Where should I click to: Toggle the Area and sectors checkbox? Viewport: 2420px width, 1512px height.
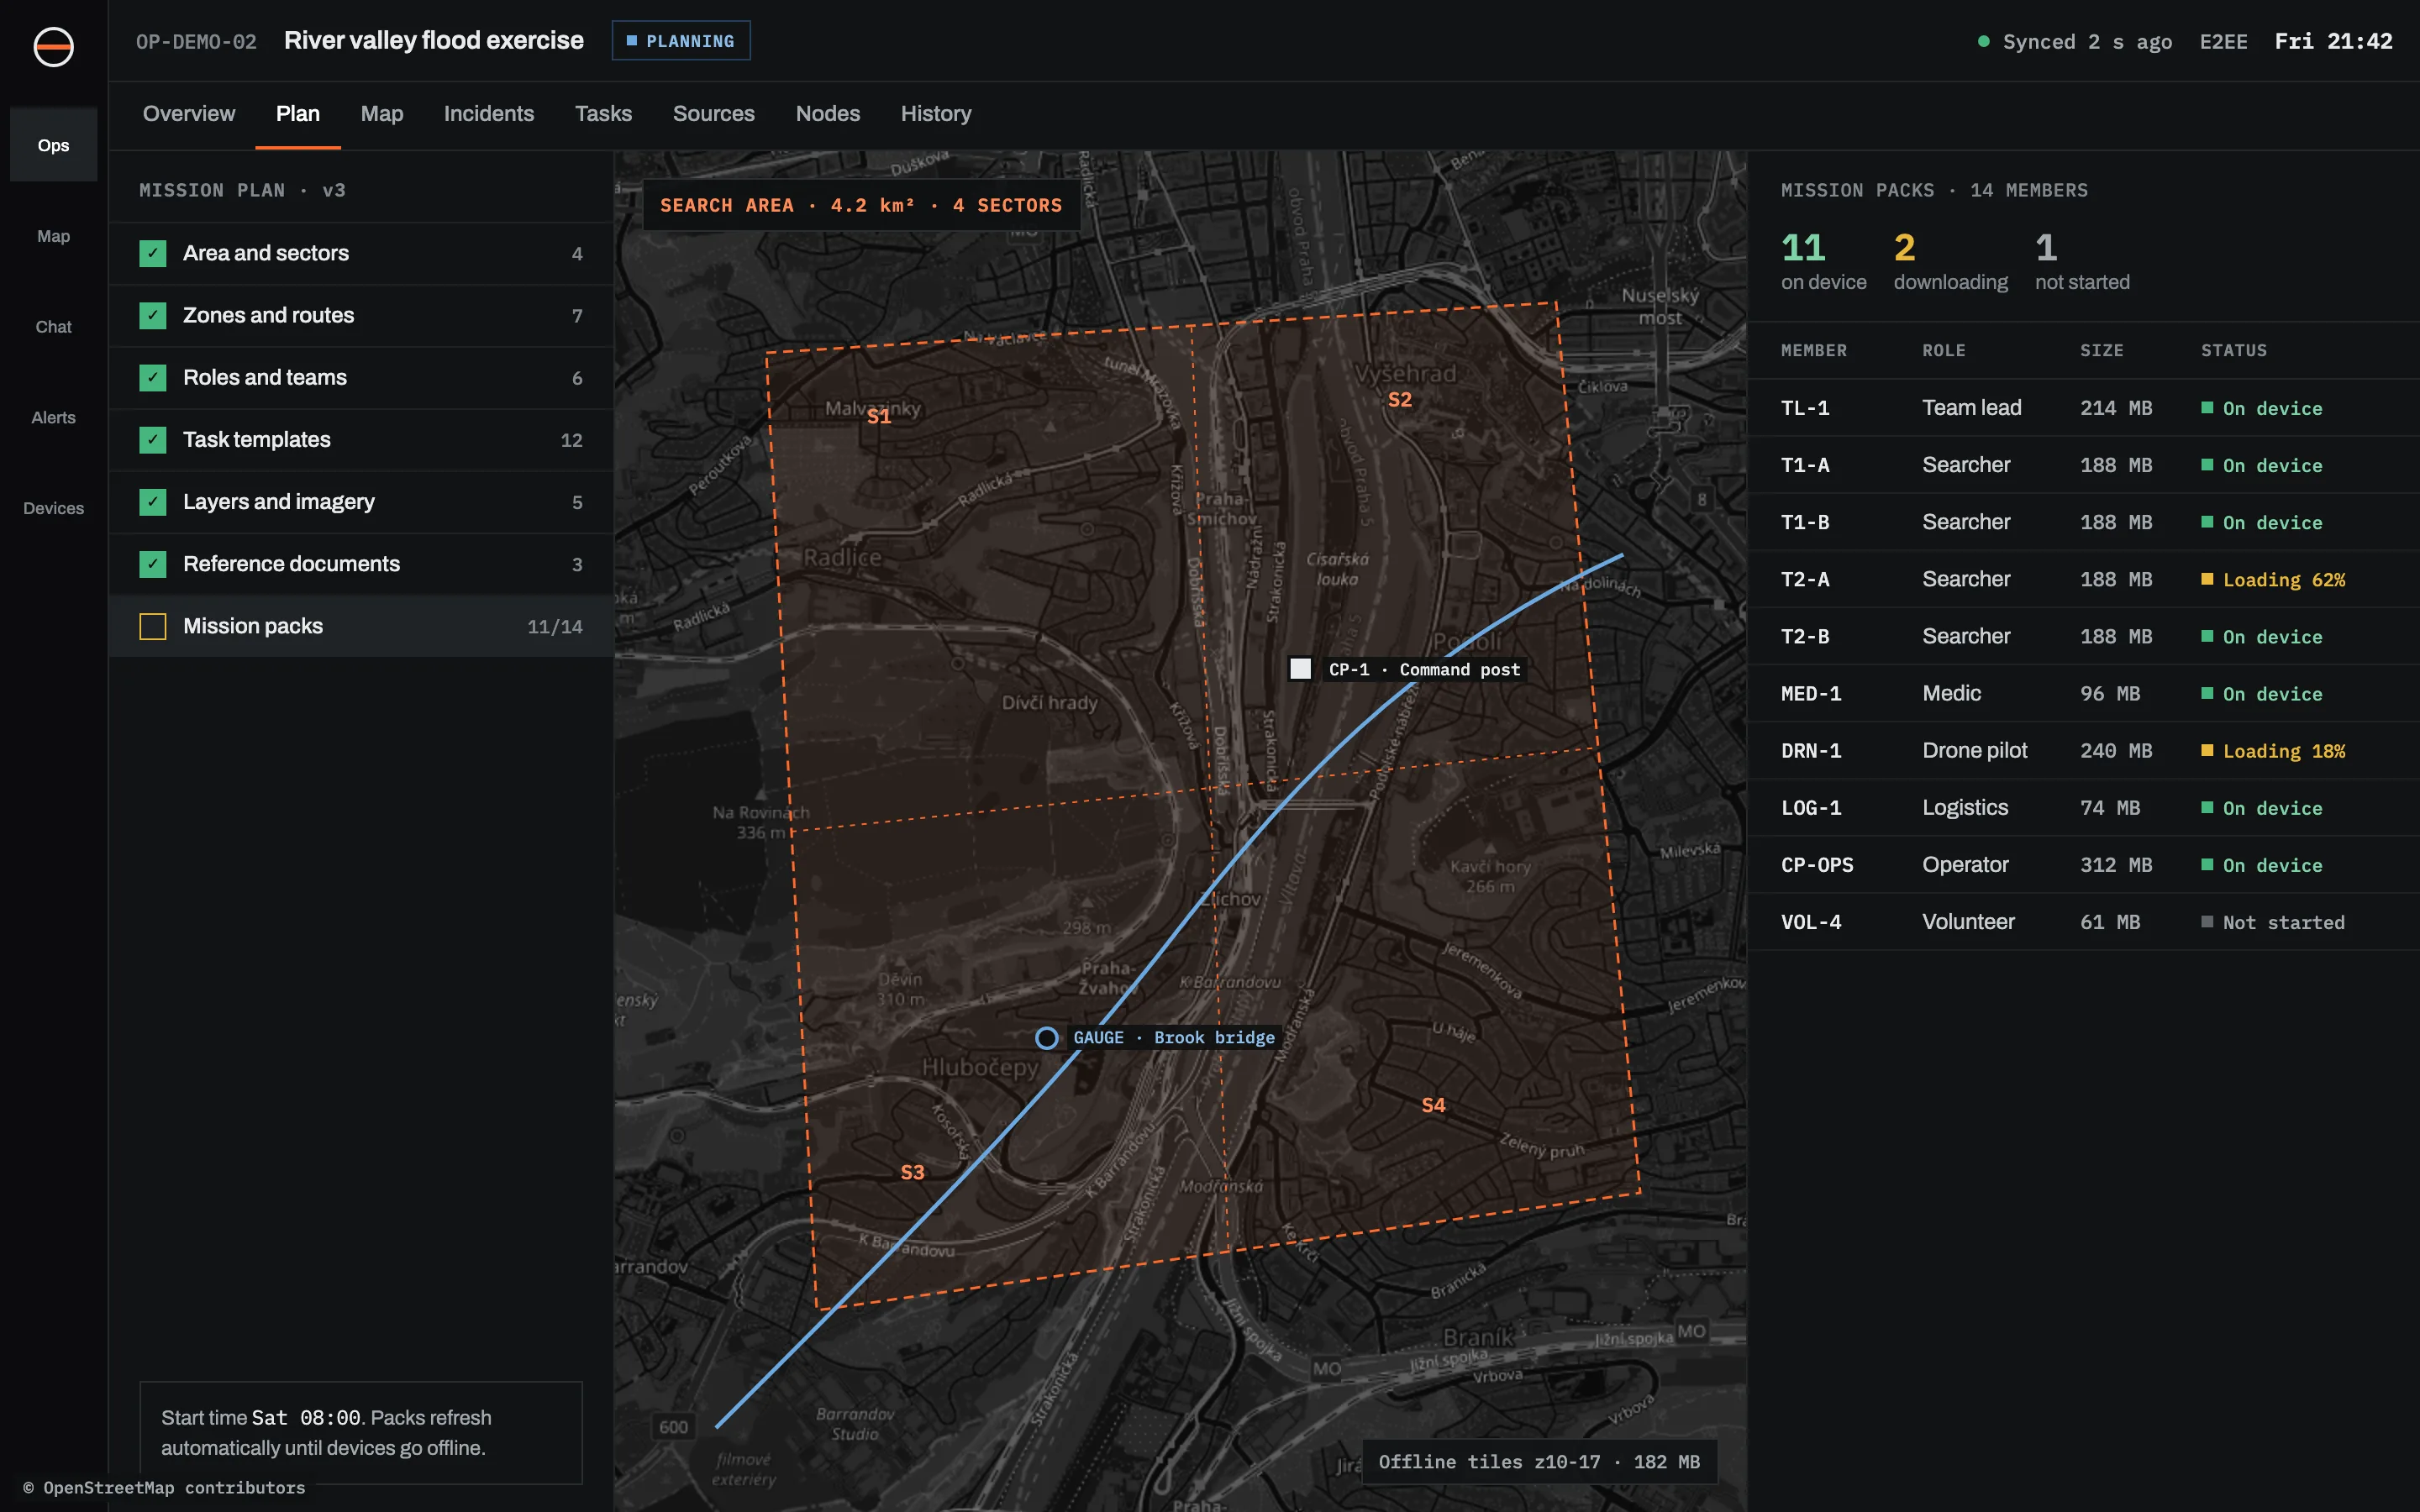click(153, 253)
